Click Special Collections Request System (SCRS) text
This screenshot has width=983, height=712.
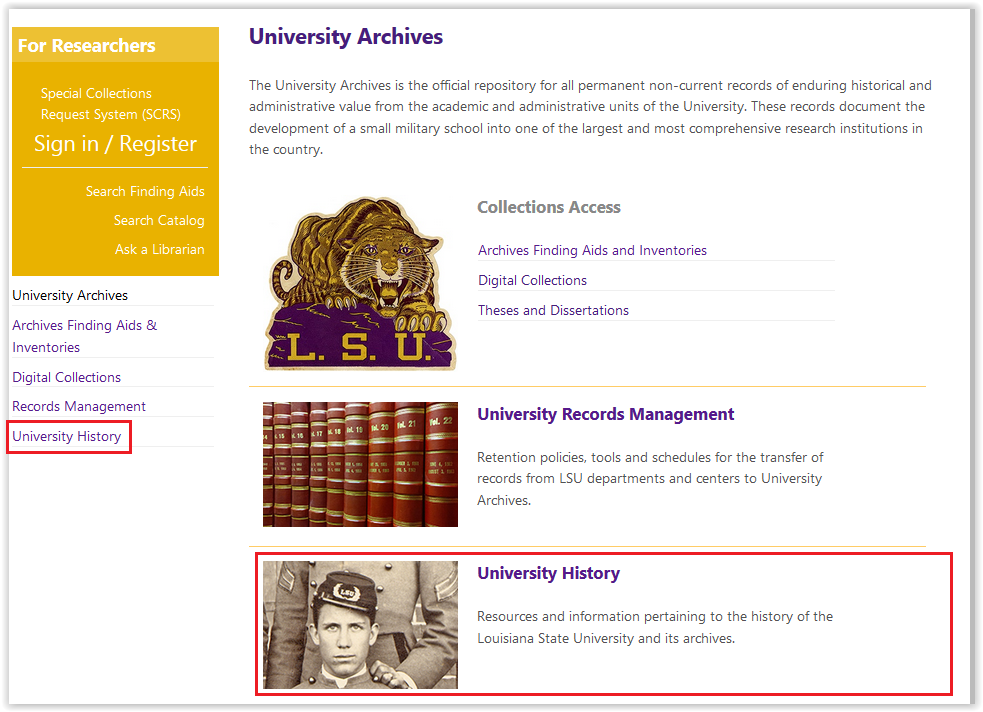110,103
